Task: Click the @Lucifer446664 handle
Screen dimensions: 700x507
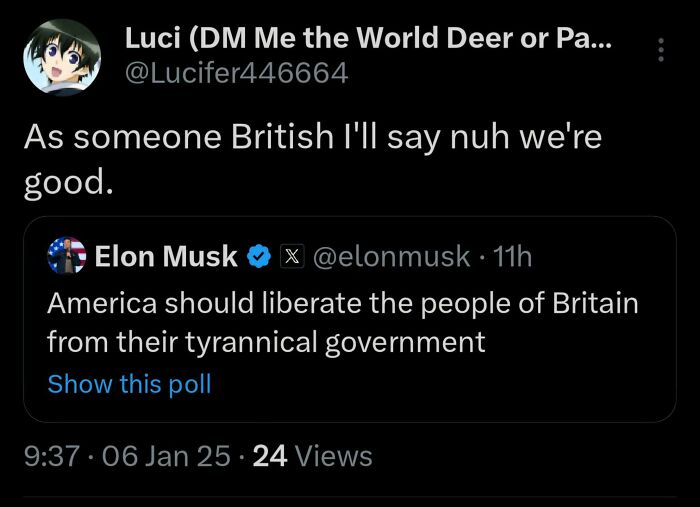Action: coord(236,73)
